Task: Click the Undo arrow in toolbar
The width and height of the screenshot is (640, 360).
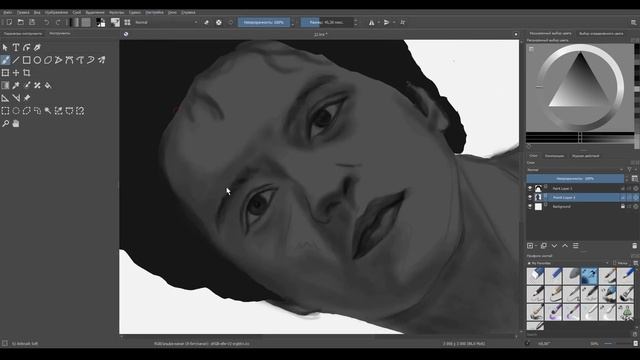Action: [x=47, y=22]
